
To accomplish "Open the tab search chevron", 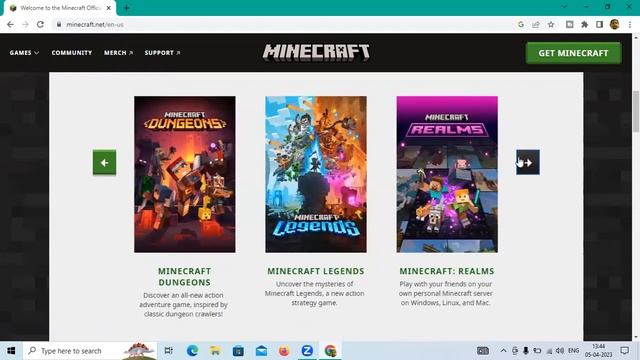I will pos(564,7).
